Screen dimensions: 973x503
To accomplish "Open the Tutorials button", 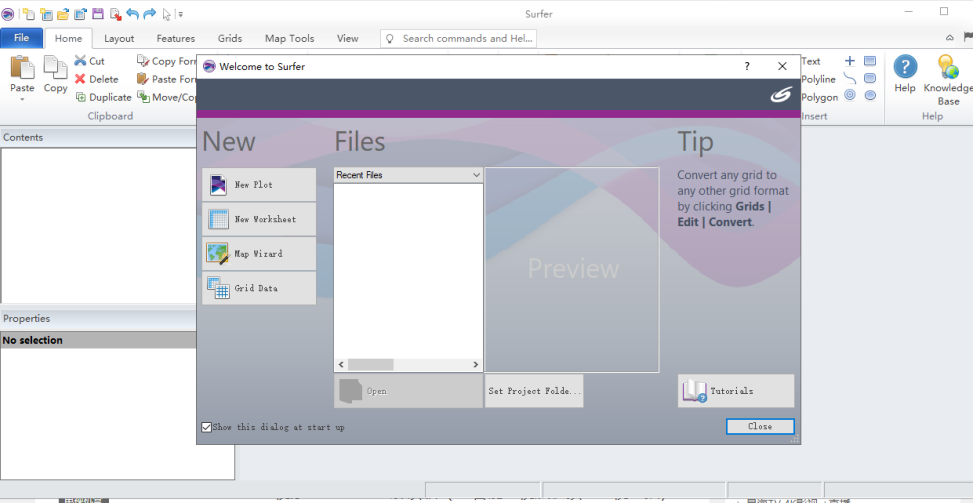I will 735,391.
